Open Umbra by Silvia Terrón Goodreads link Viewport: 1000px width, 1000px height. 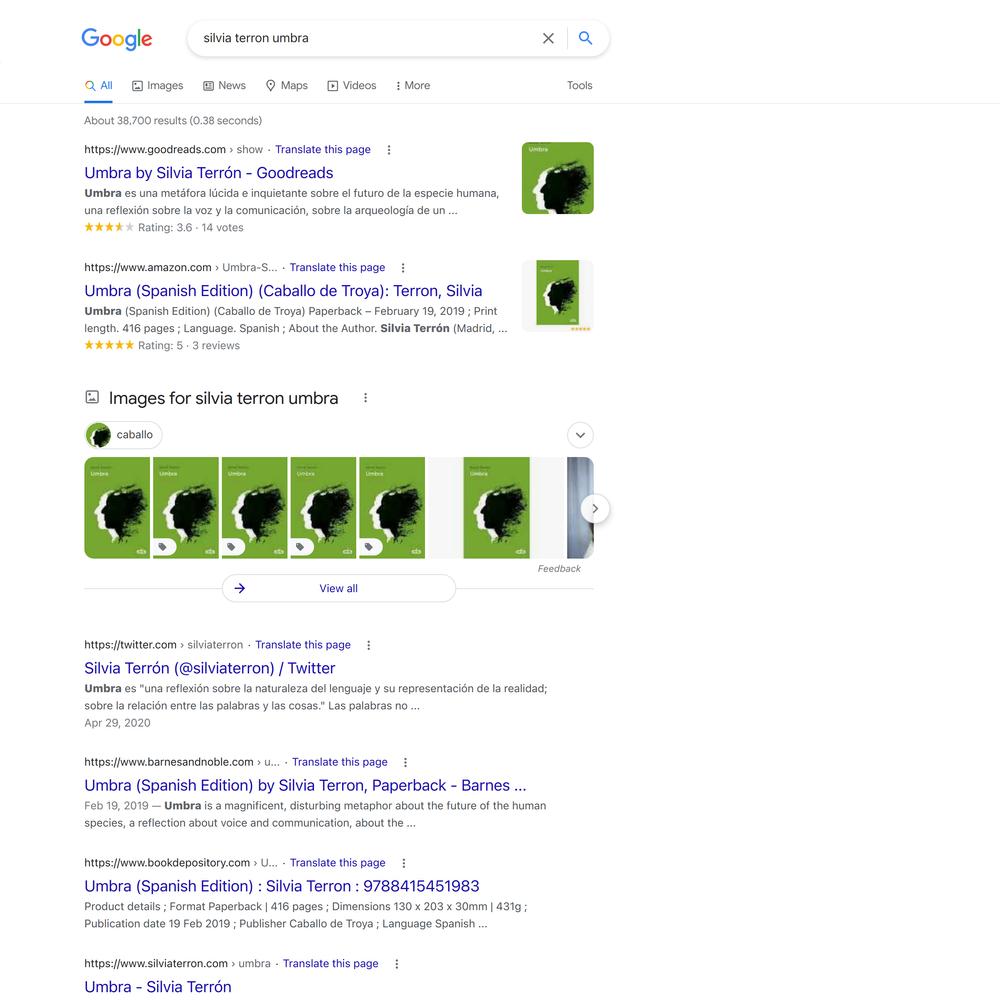pos(209,173)
